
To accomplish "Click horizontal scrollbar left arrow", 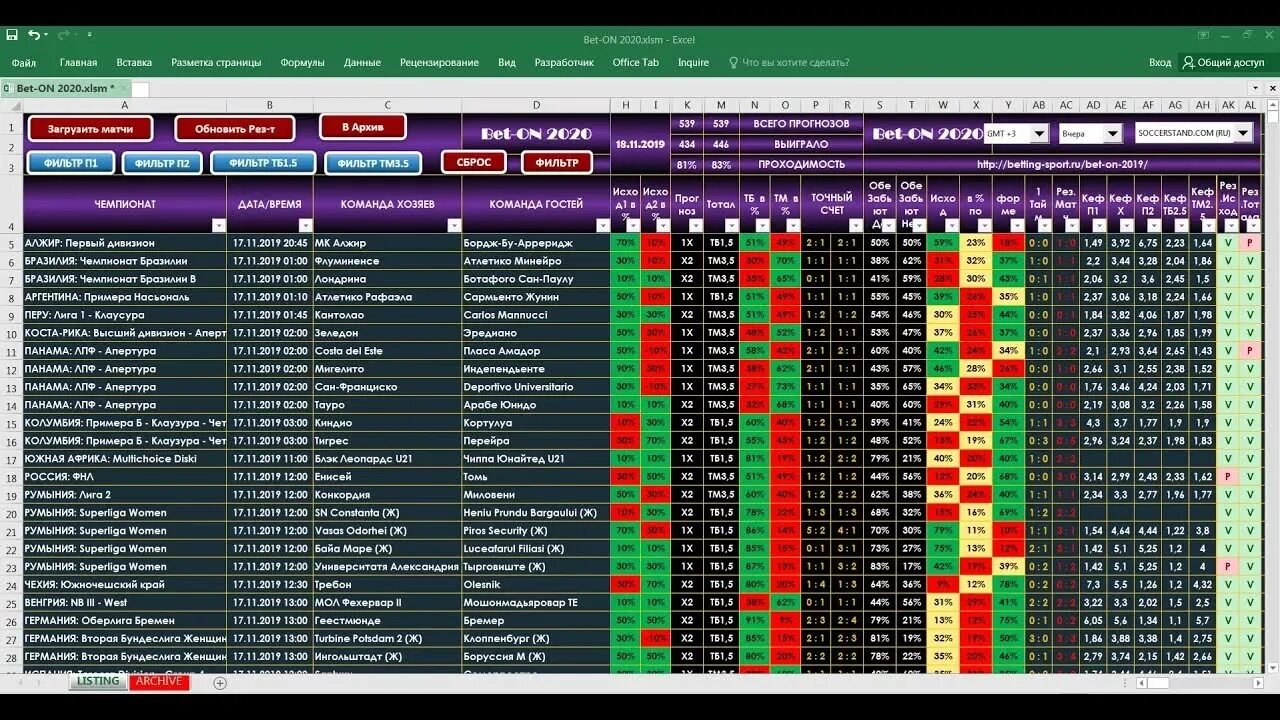I will pyautogui.click(x=1140, y=683).
